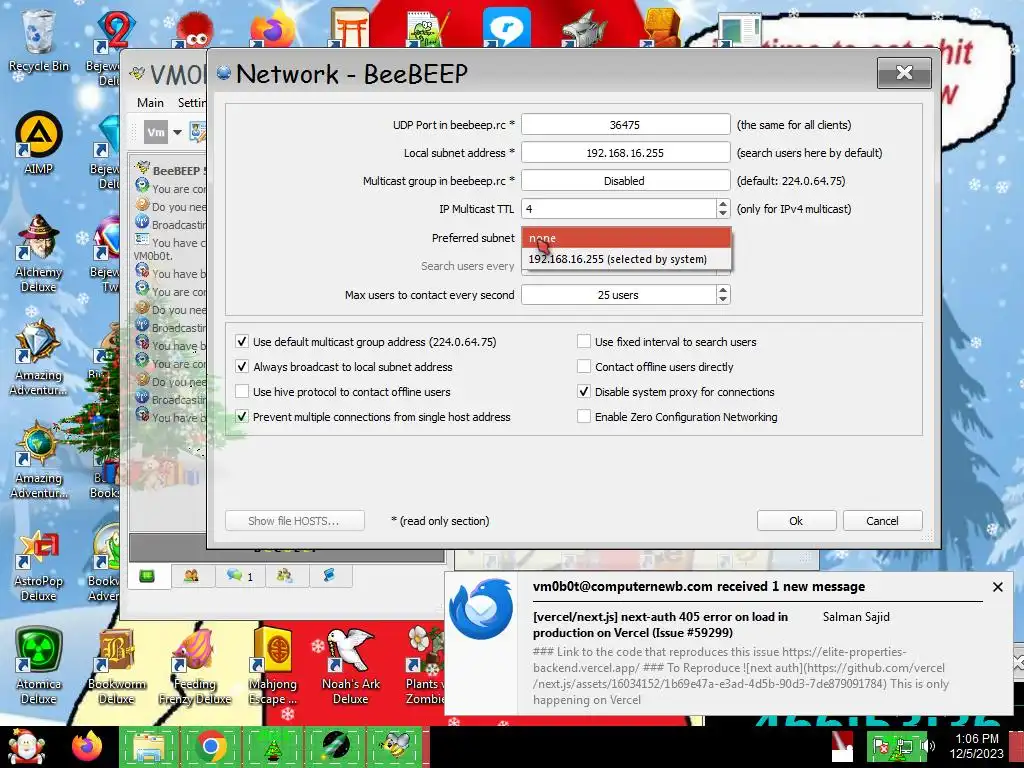Click the Local subnet address field

pyautogui.click(x=625, y=153)
